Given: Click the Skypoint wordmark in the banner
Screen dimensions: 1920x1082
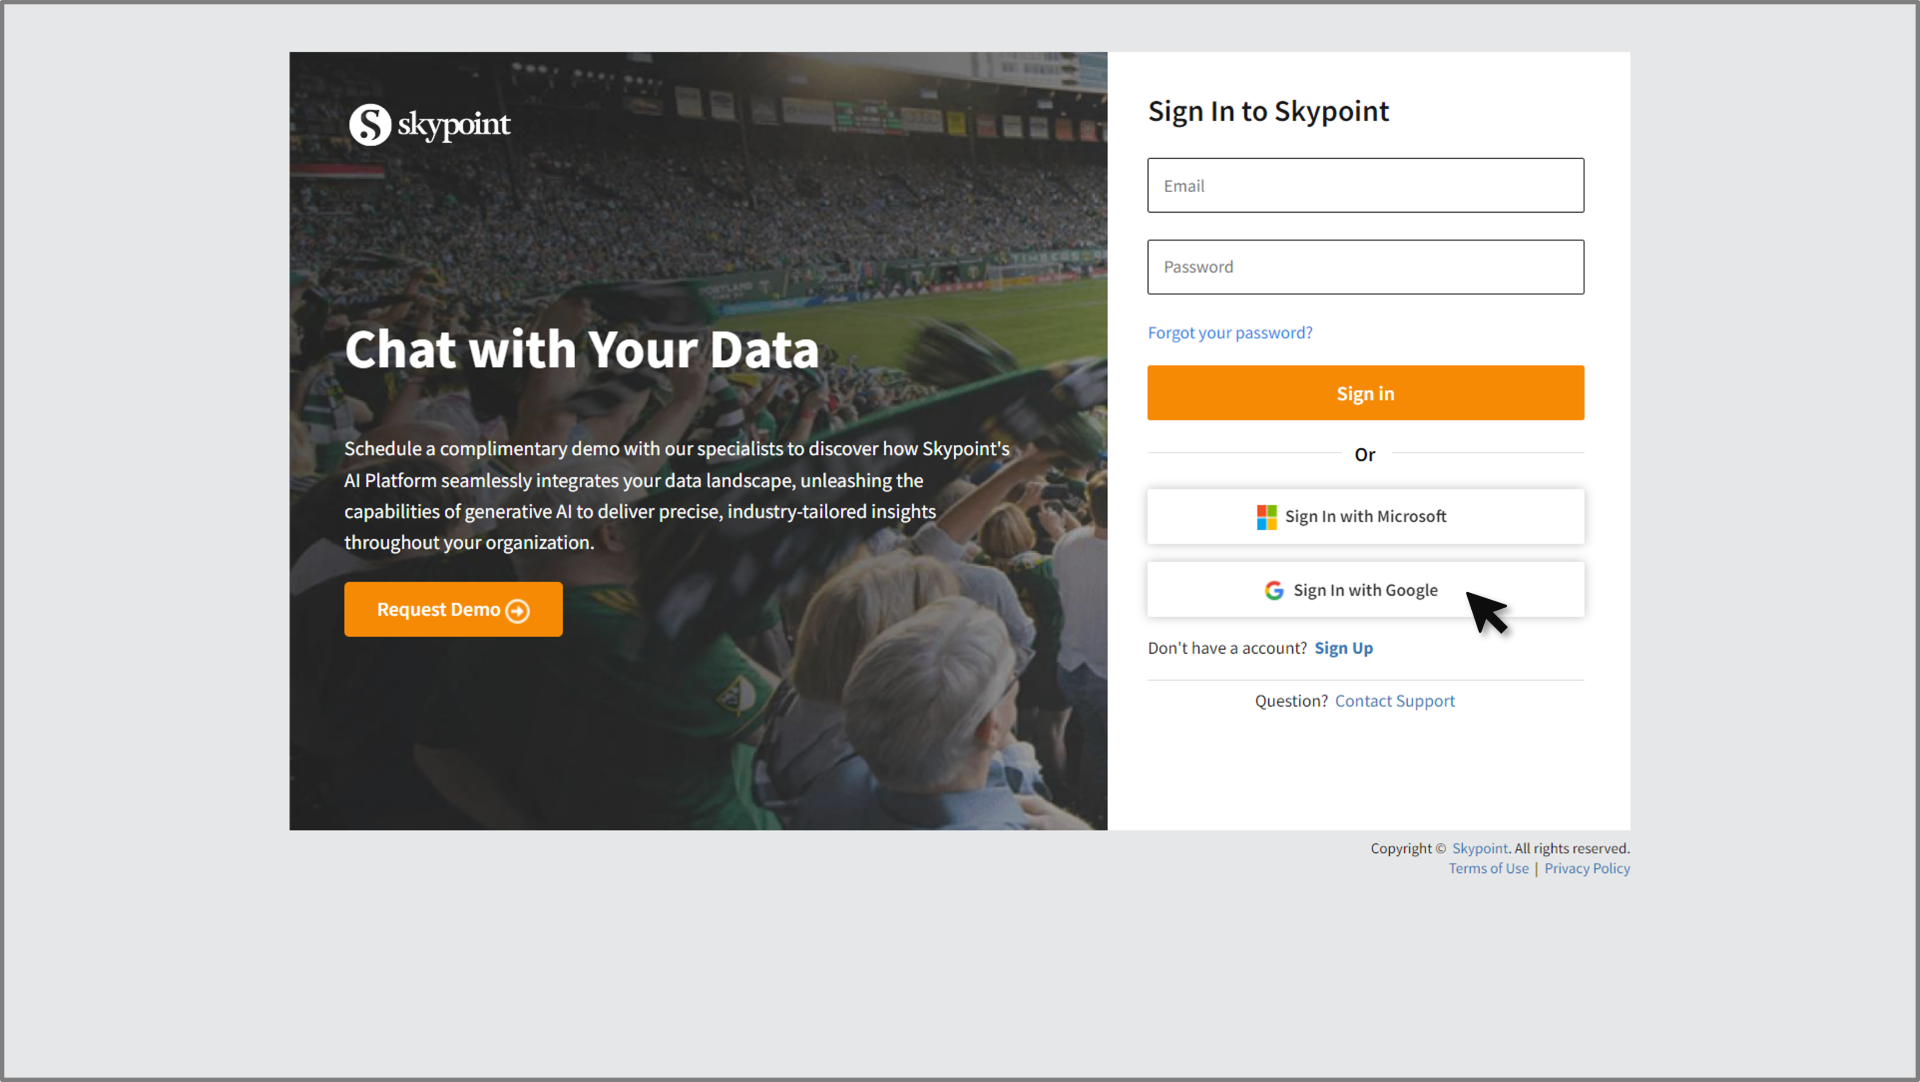Looking at the screenshot, I should pos(454,125).
